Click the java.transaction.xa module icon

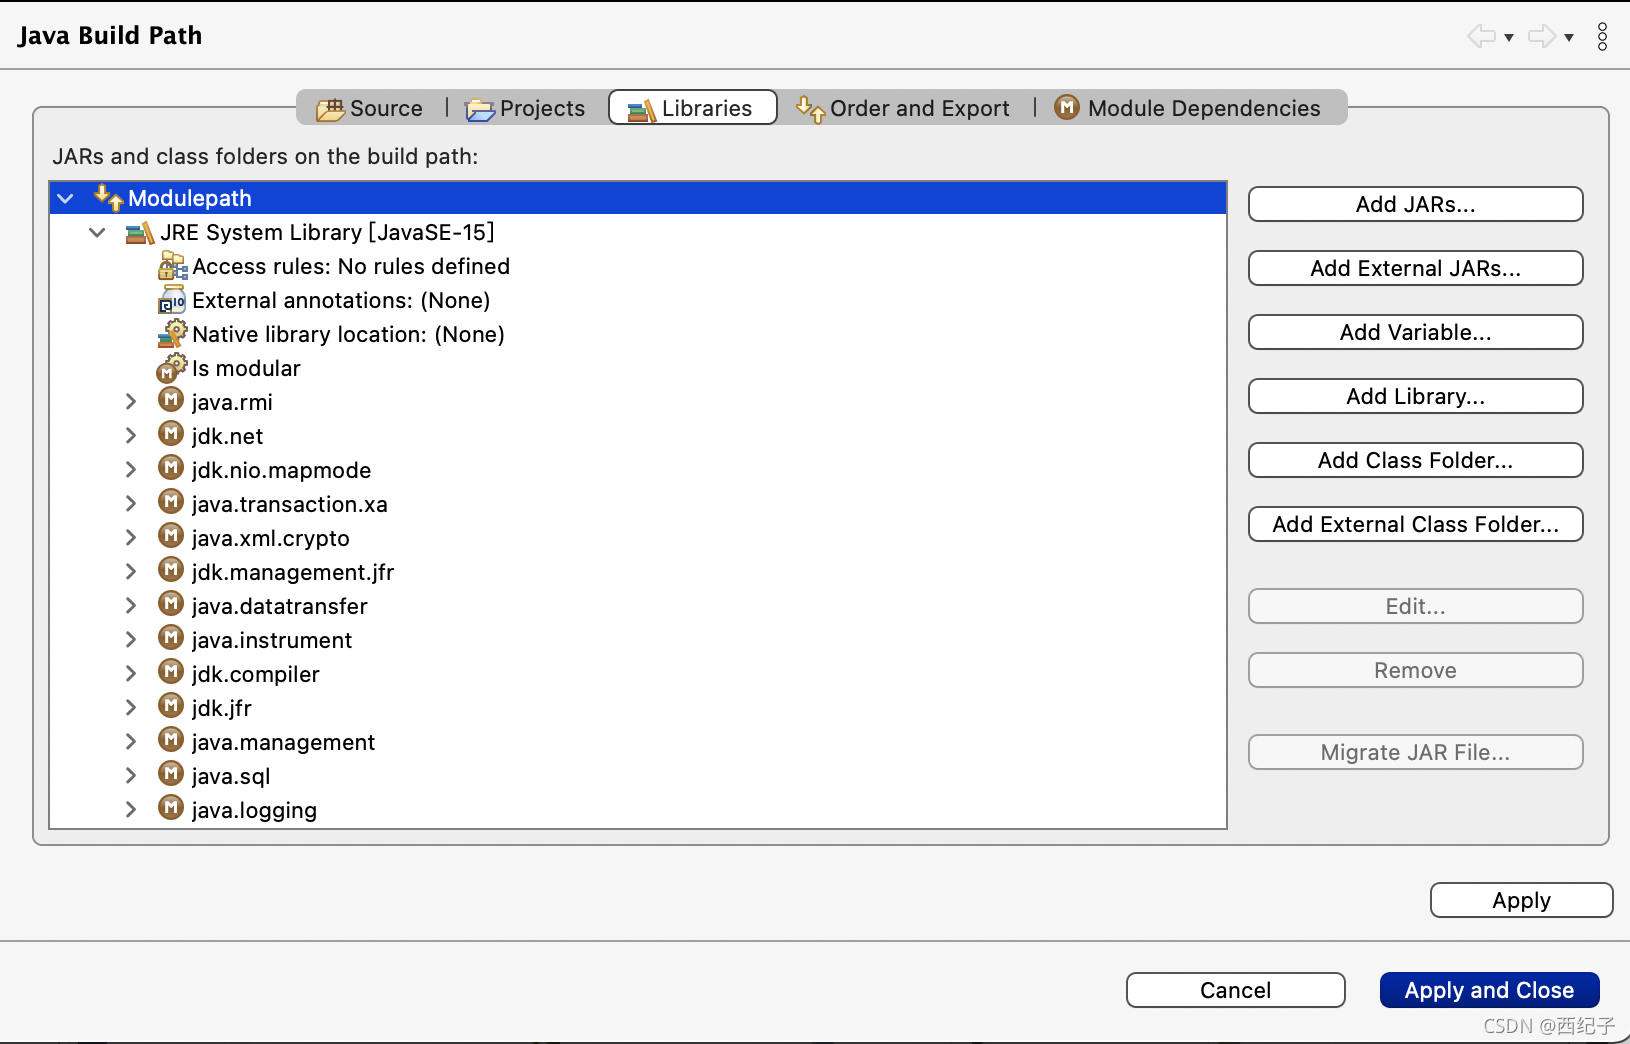tap(171, 502)
